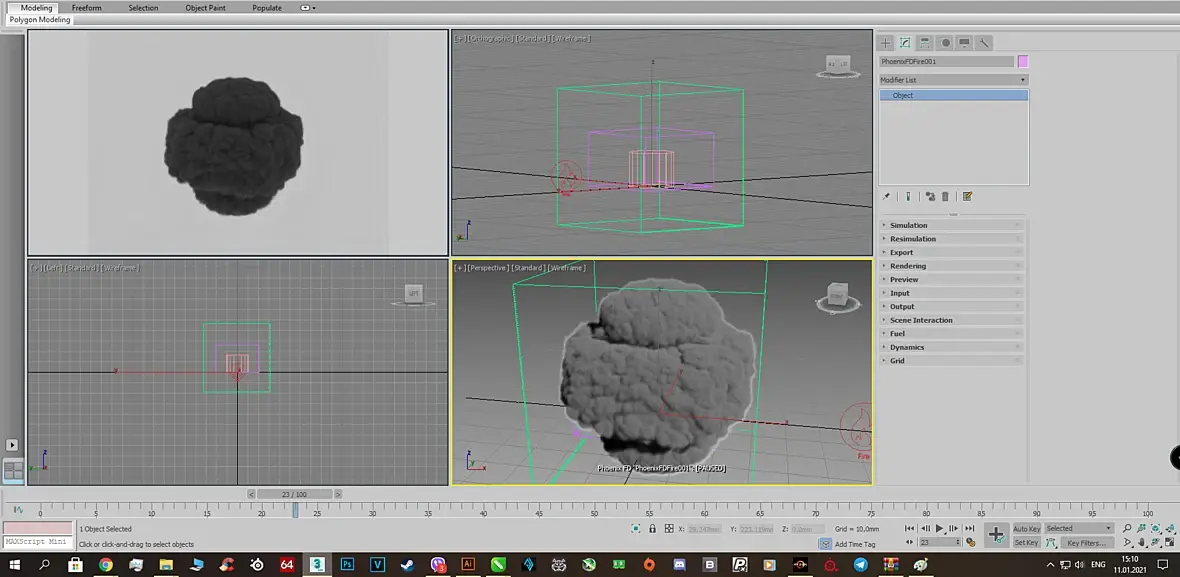
Task: Click Play Animation button
Action: tap(939, 528)
